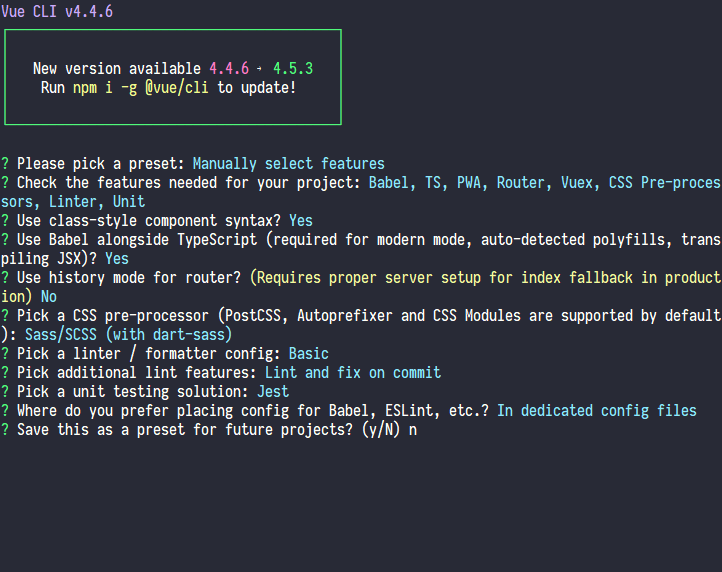Image resolution: width=722 pixels, height=572 pixels.
Task: Click the 'npm i -g @vue/cli' command
Action: (x=140, y=88)
